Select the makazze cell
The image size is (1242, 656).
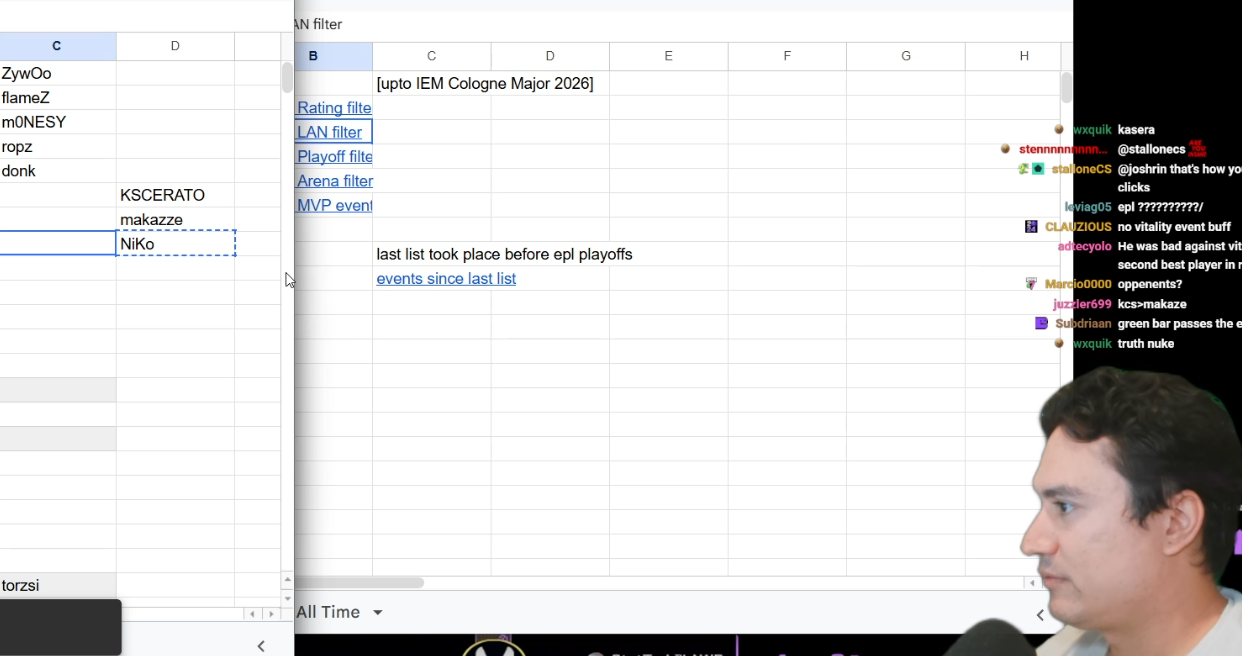175,220
